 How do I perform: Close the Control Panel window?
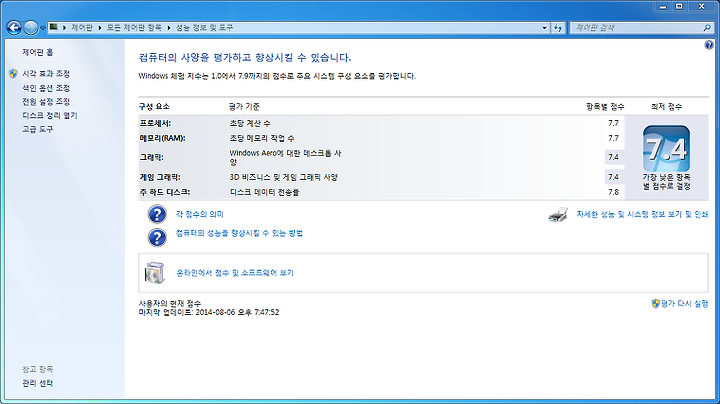[702, 6]
